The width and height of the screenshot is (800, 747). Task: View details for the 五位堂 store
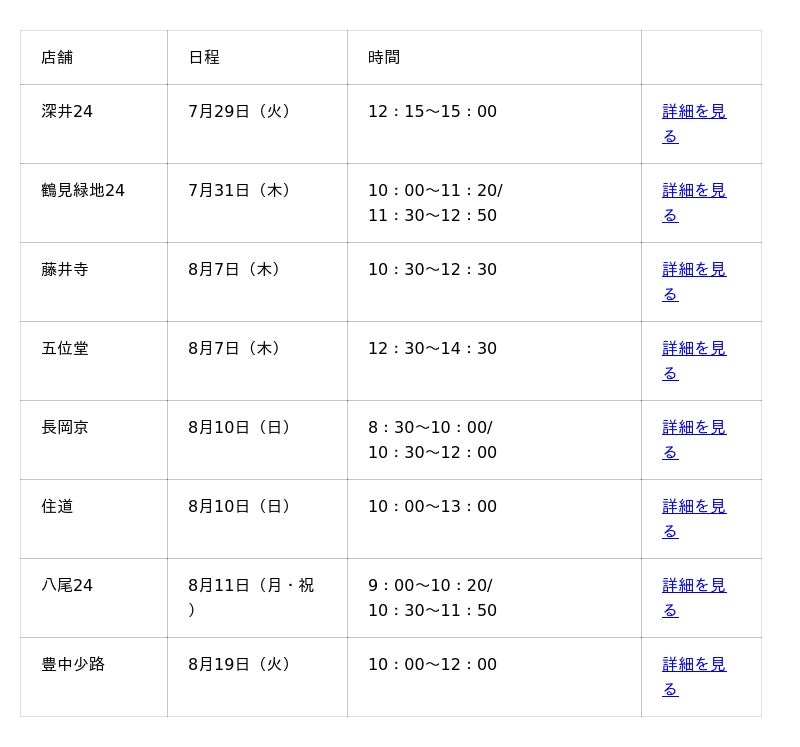[693, 349]
